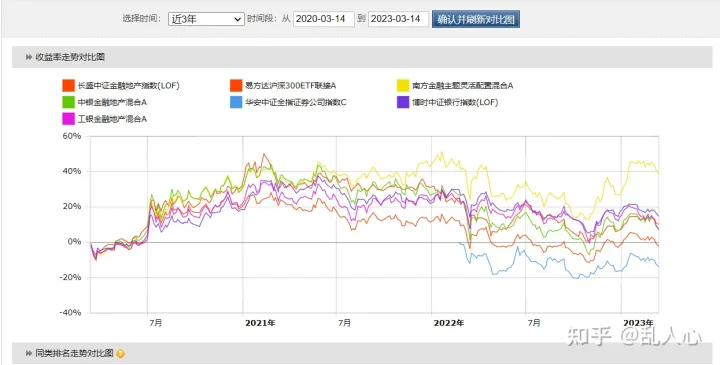
Task: Click the -40% y-axis label
Action: 70,313
